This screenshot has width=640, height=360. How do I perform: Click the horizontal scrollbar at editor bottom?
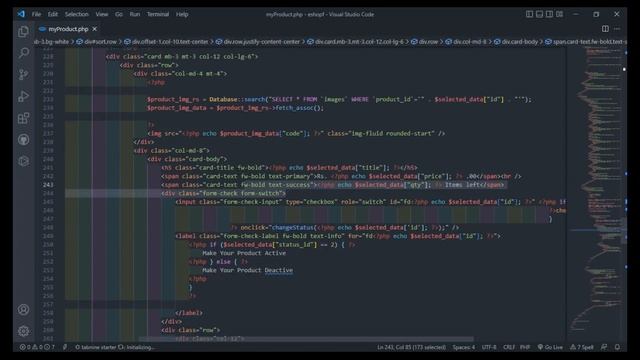tap(306, 339)
